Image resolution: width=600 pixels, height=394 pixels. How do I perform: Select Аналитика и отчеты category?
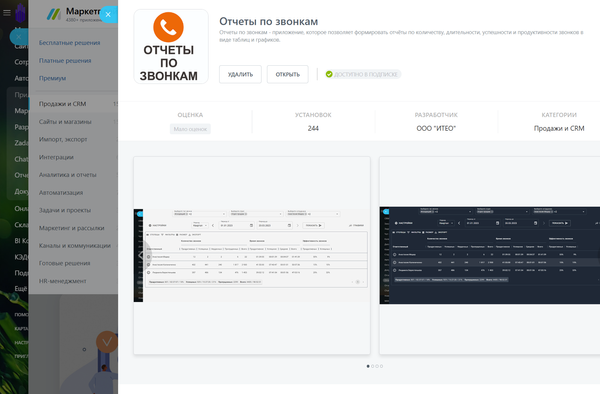(x=68, y=174)
